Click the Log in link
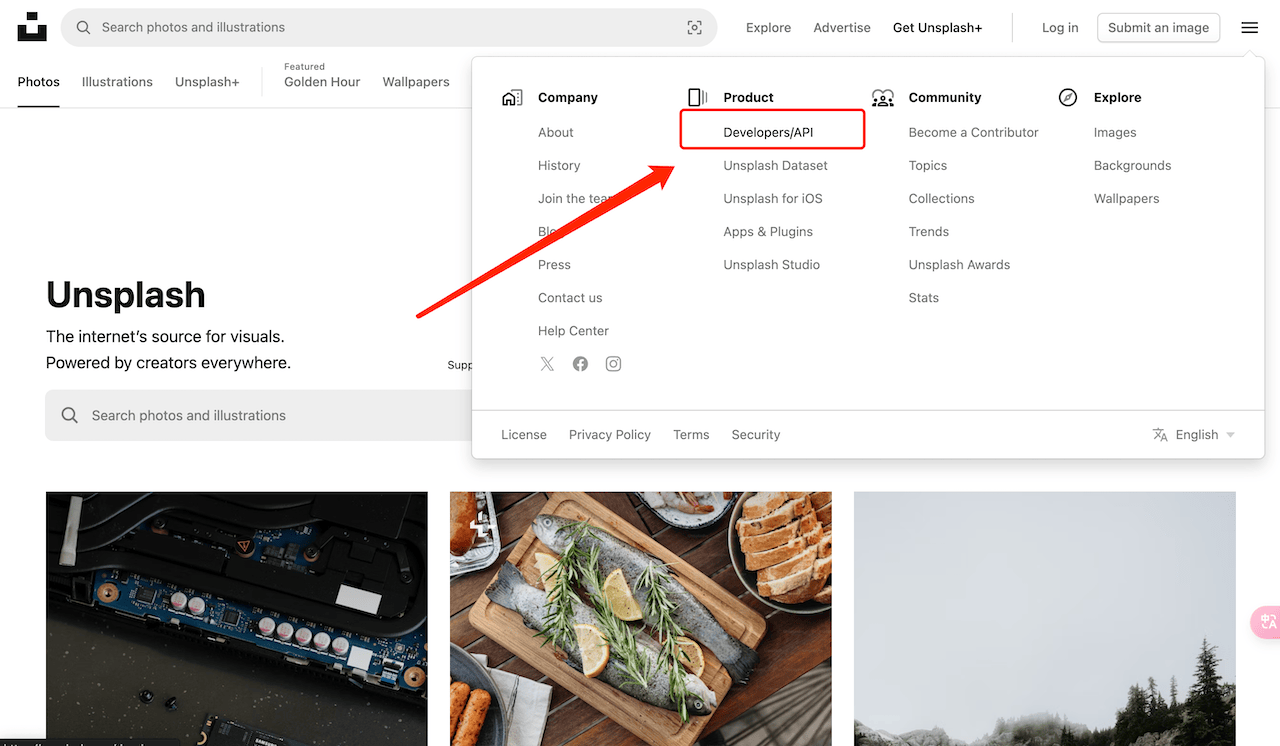This screenshot has width=1280, height=746. click(1060, 28)
